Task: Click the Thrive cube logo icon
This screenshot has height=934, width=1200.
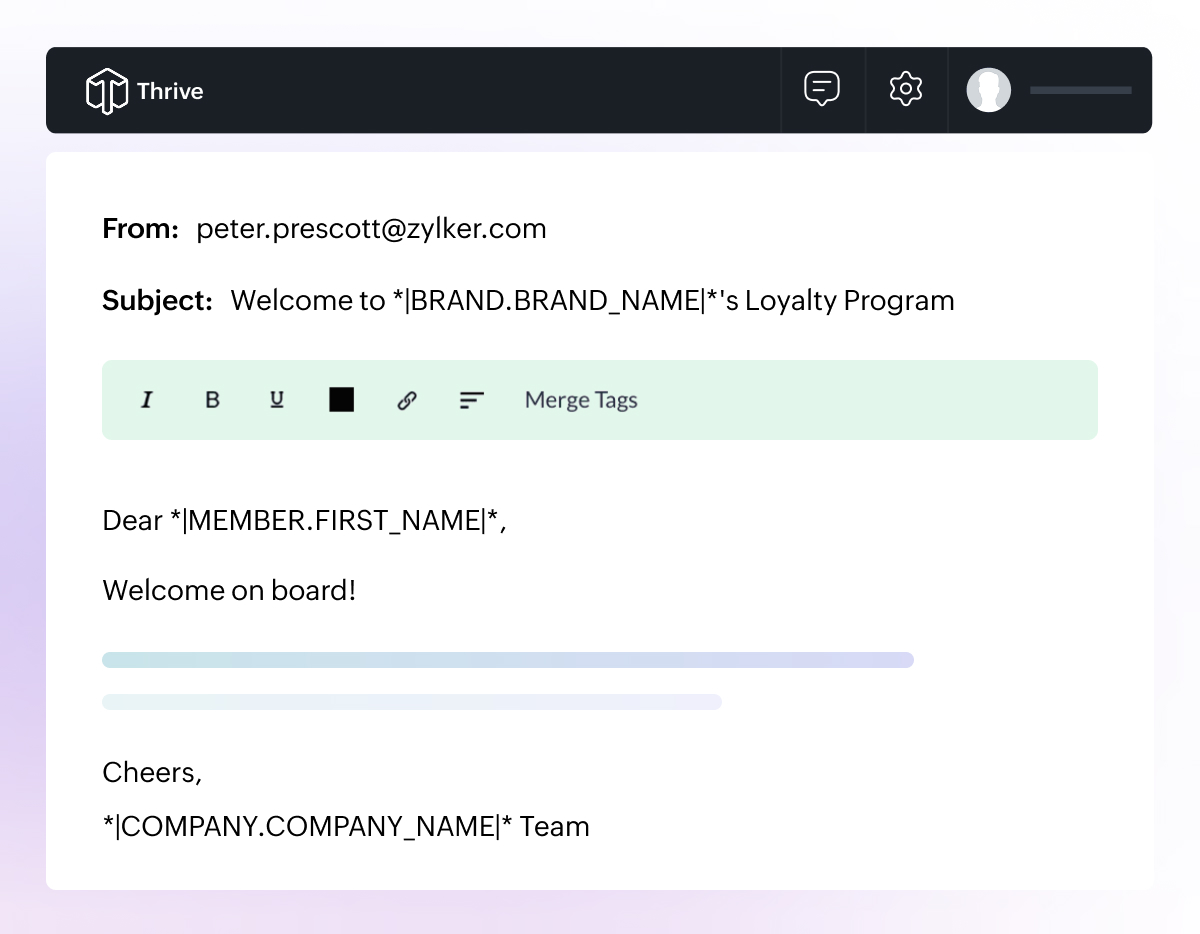Action: pos(106,91)
